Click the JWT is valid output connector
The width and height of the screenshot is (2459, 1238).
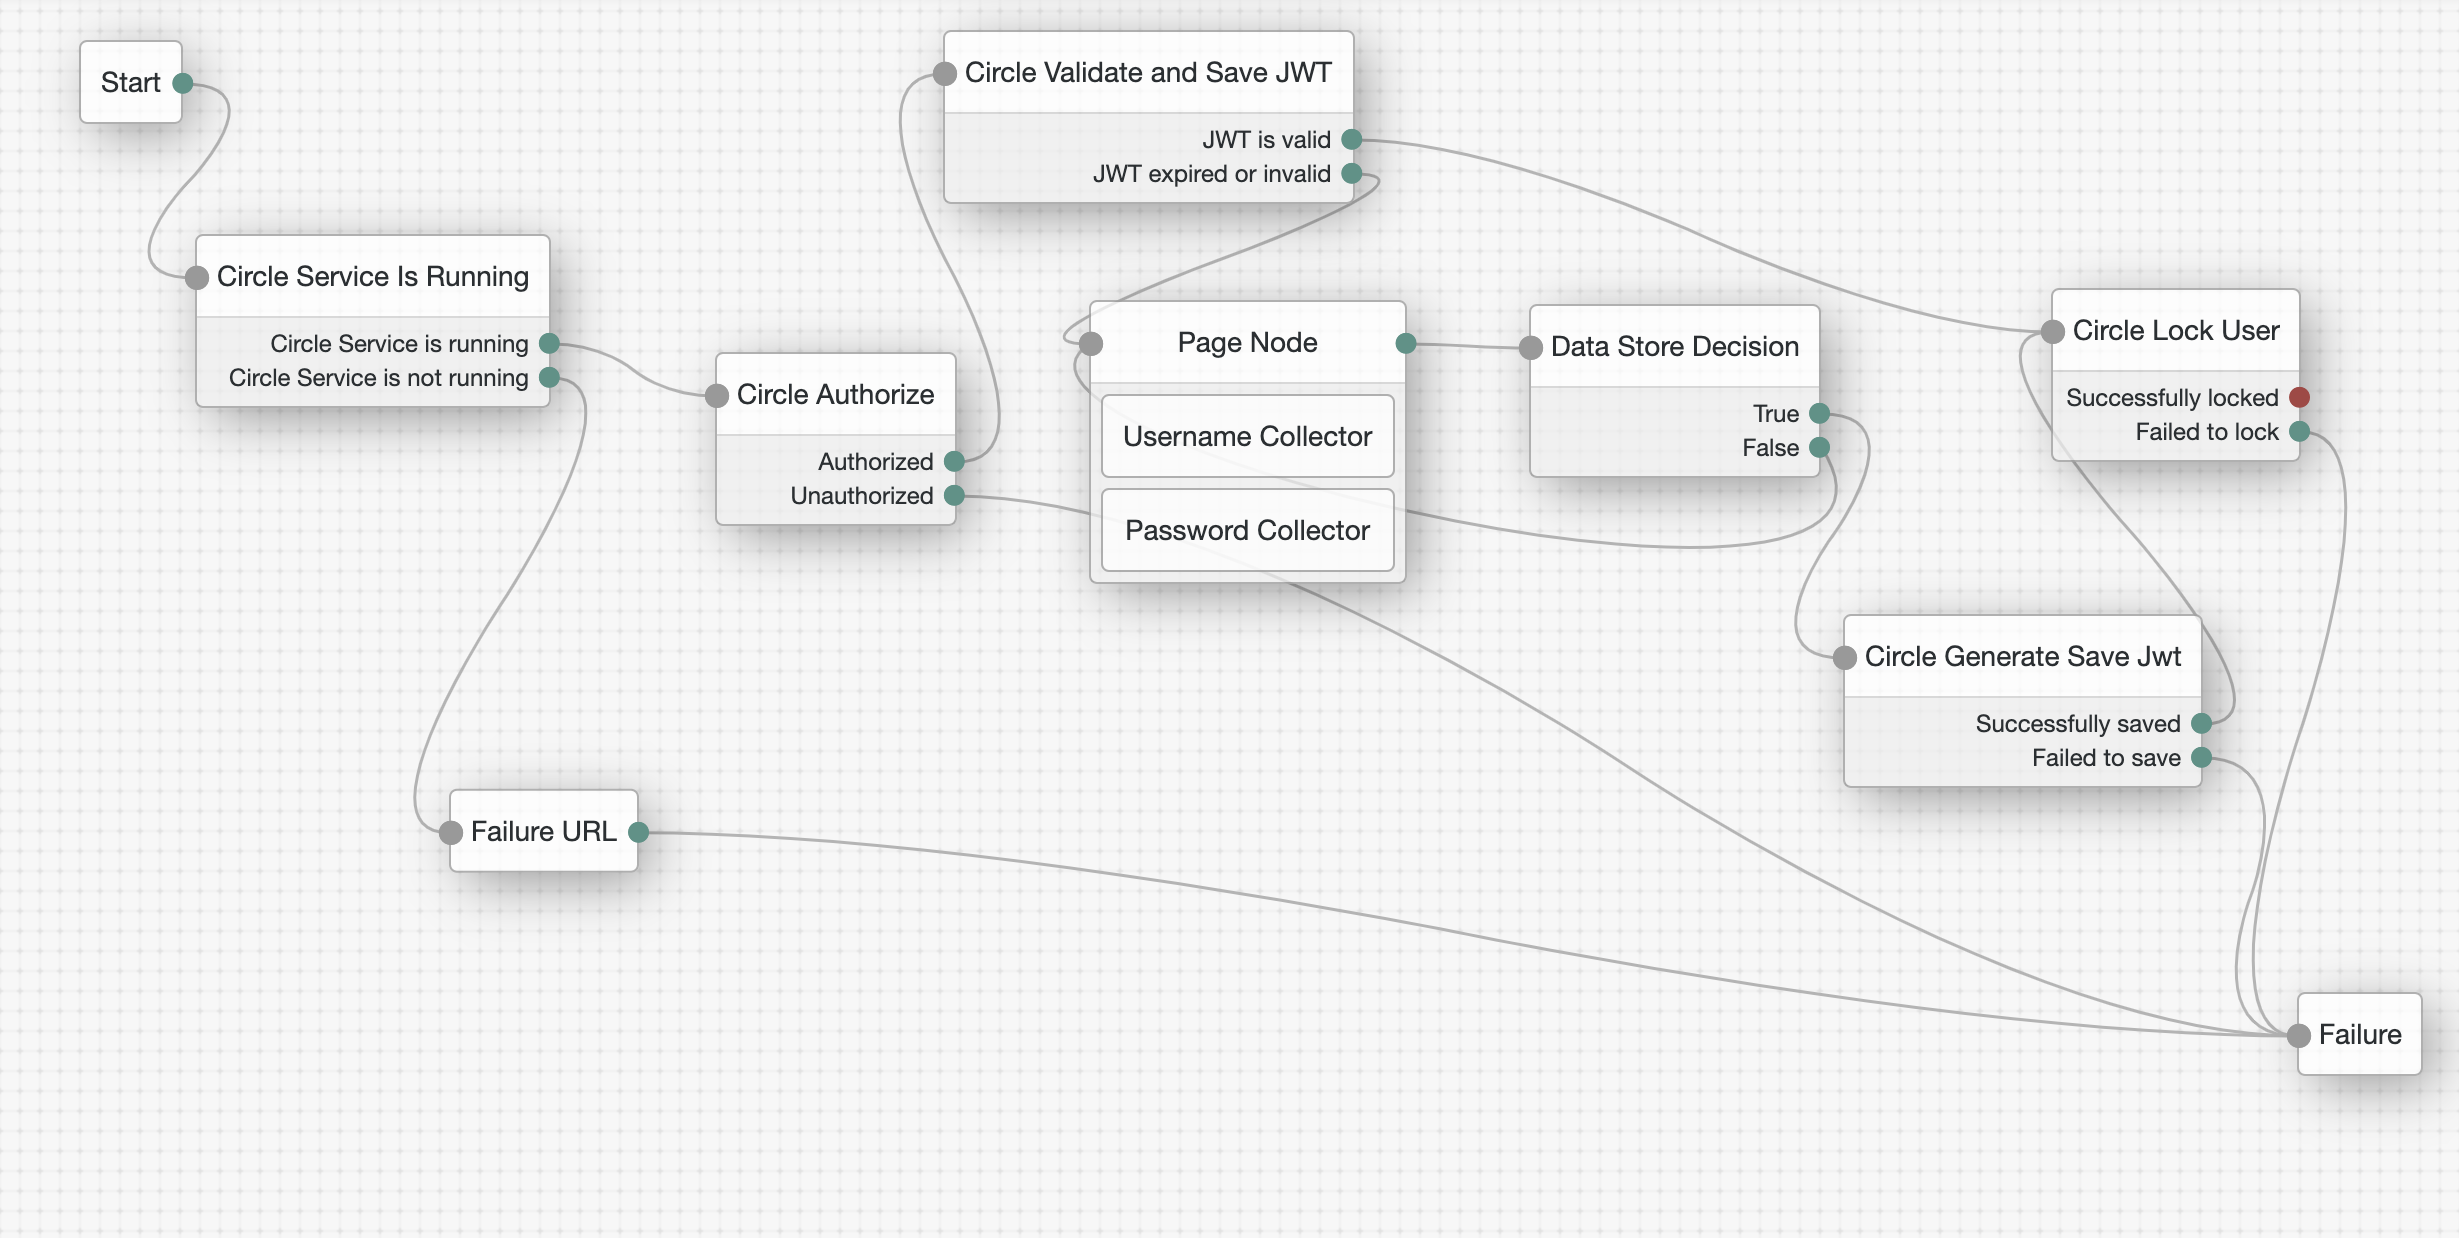tap(1351, 139)
